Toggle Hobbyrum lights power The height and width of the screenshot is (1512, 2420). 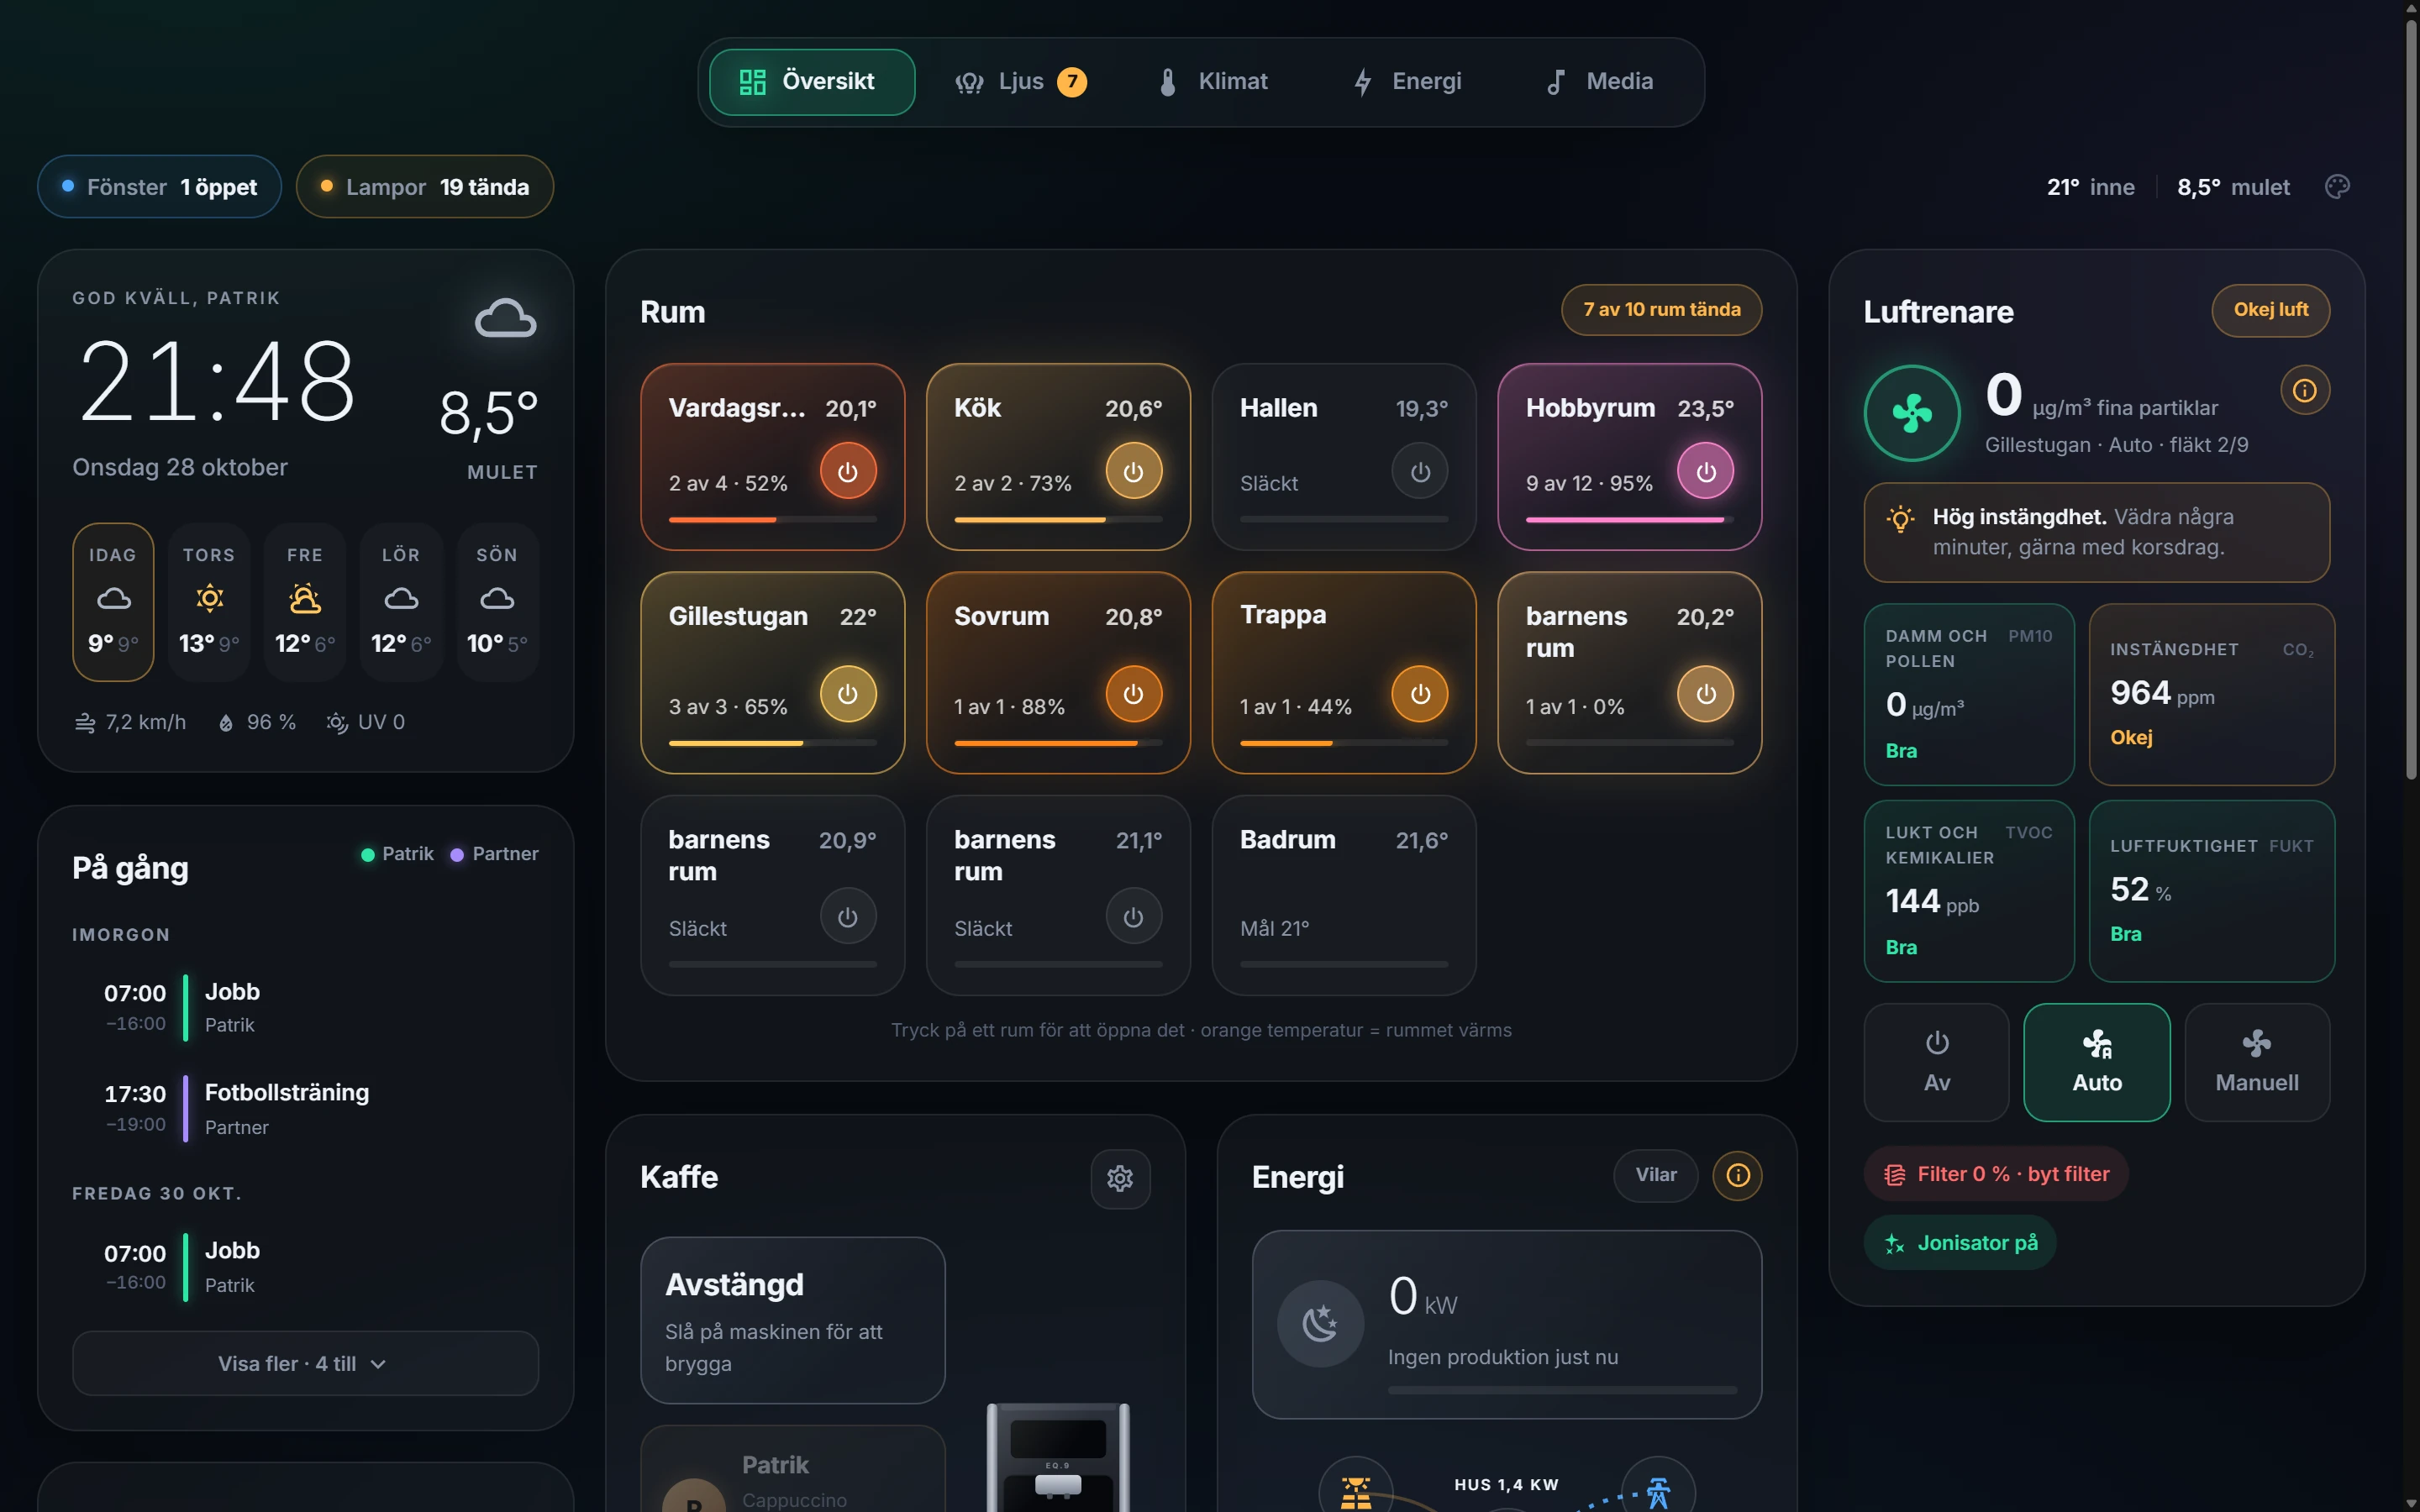tap(1705, 471)
